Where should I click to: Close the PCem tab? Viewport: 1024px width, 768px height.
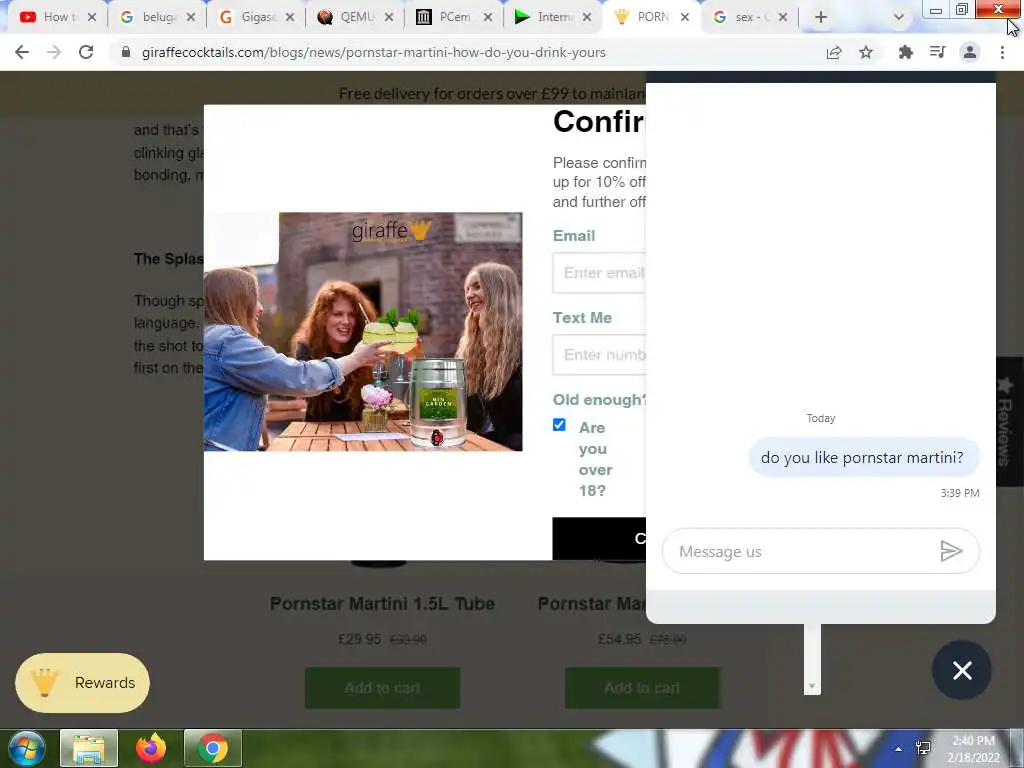click(488, 18)
